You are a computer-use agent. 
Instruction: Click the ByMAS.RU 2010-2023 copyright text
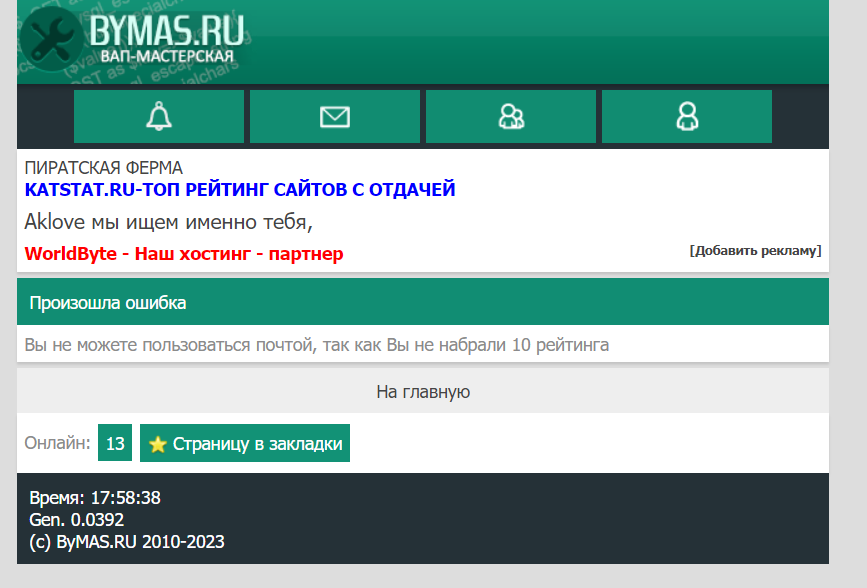(127, 542)
